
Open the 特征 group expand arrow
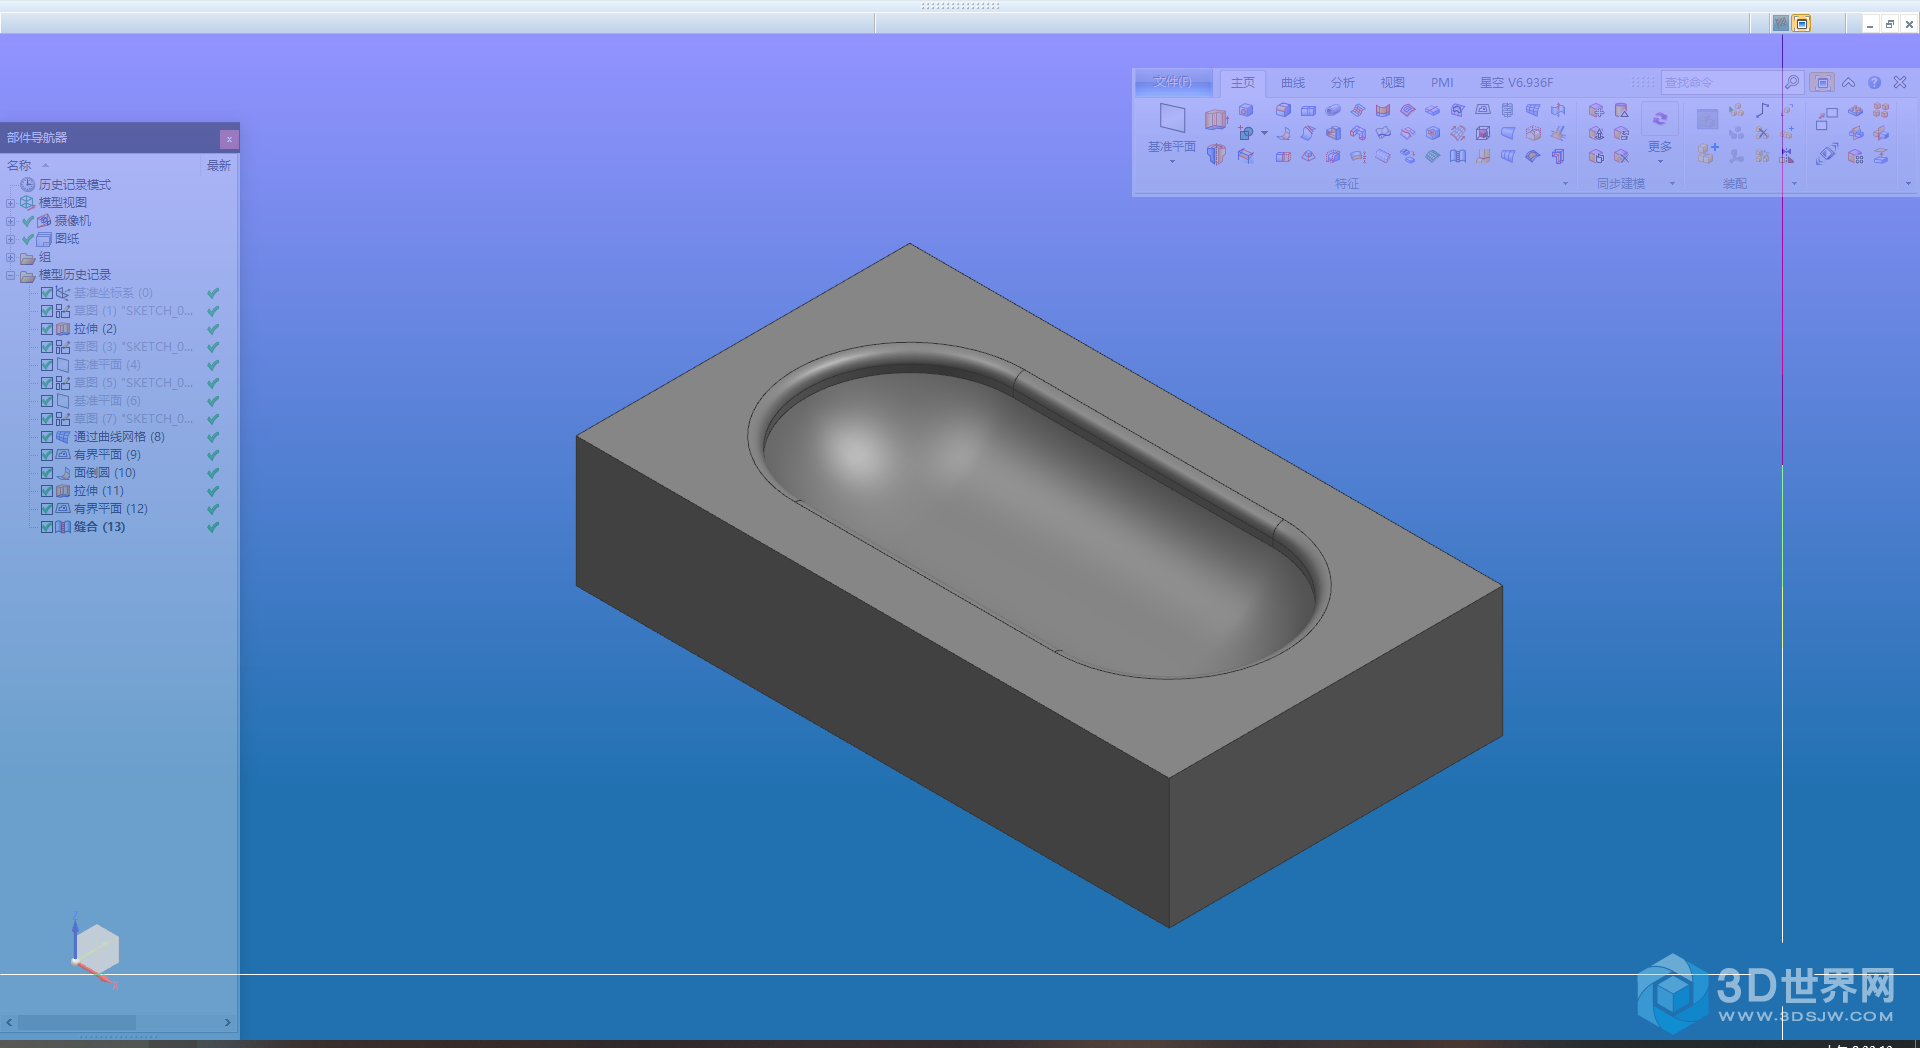1565,184
